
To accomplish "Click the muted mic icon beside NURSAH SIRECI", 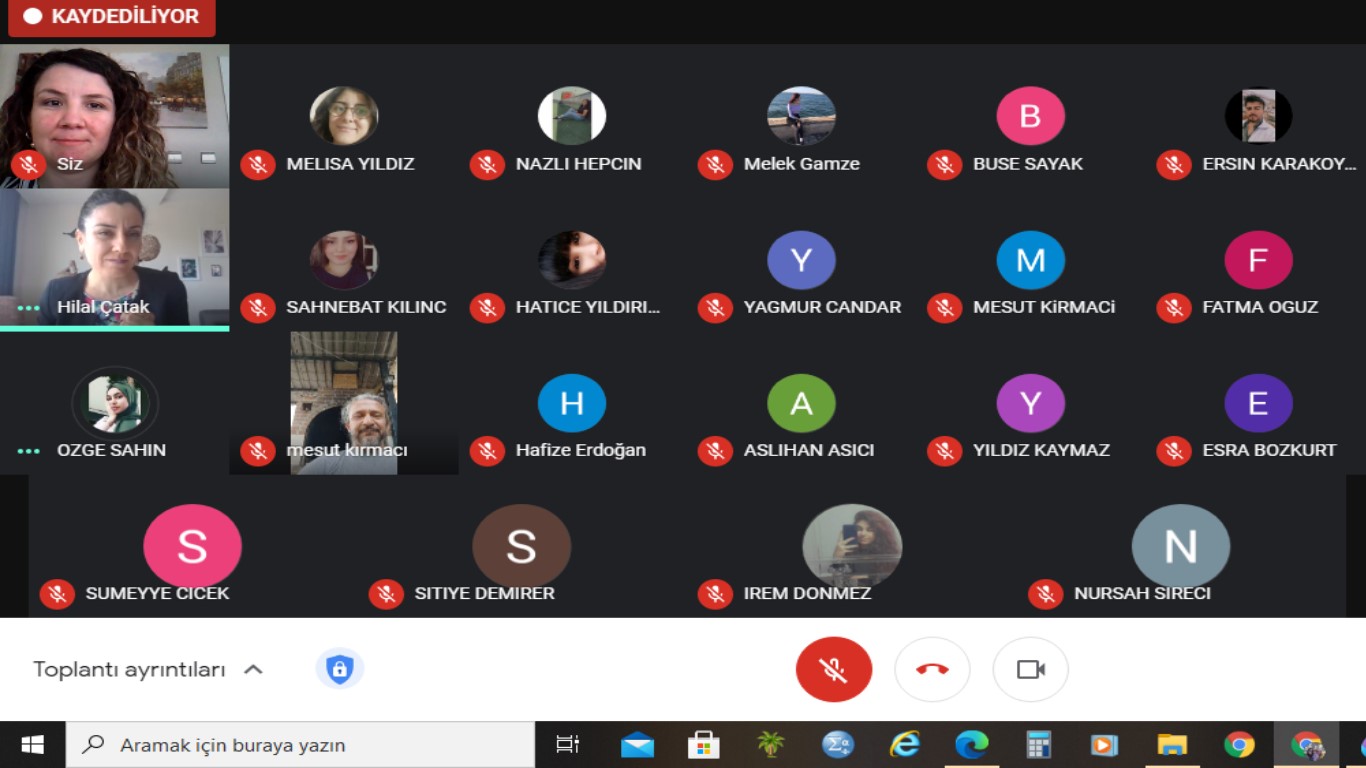I will coord(1045,594).
